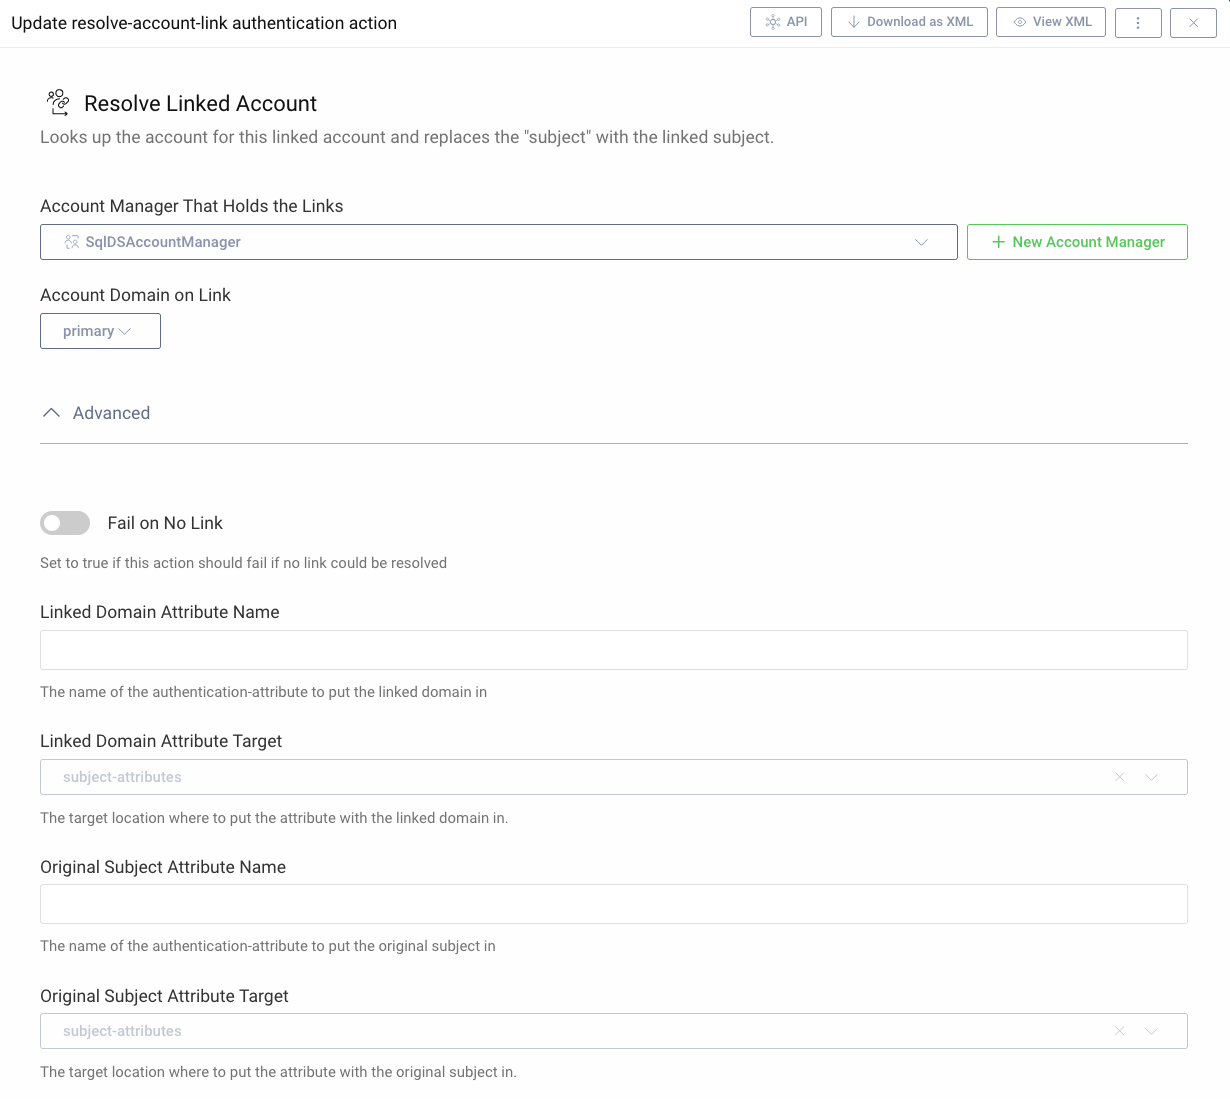Collapse the Advanced section
This screenshot has width=1230, height=1099.
click(x=51, y=412)
